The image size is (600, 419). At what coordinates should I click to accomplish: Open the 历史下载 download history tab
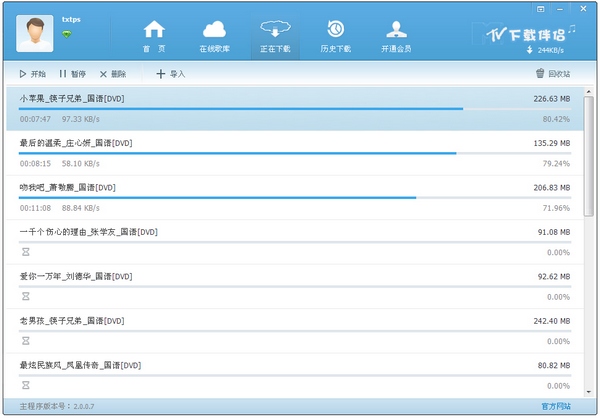point(336,36)
